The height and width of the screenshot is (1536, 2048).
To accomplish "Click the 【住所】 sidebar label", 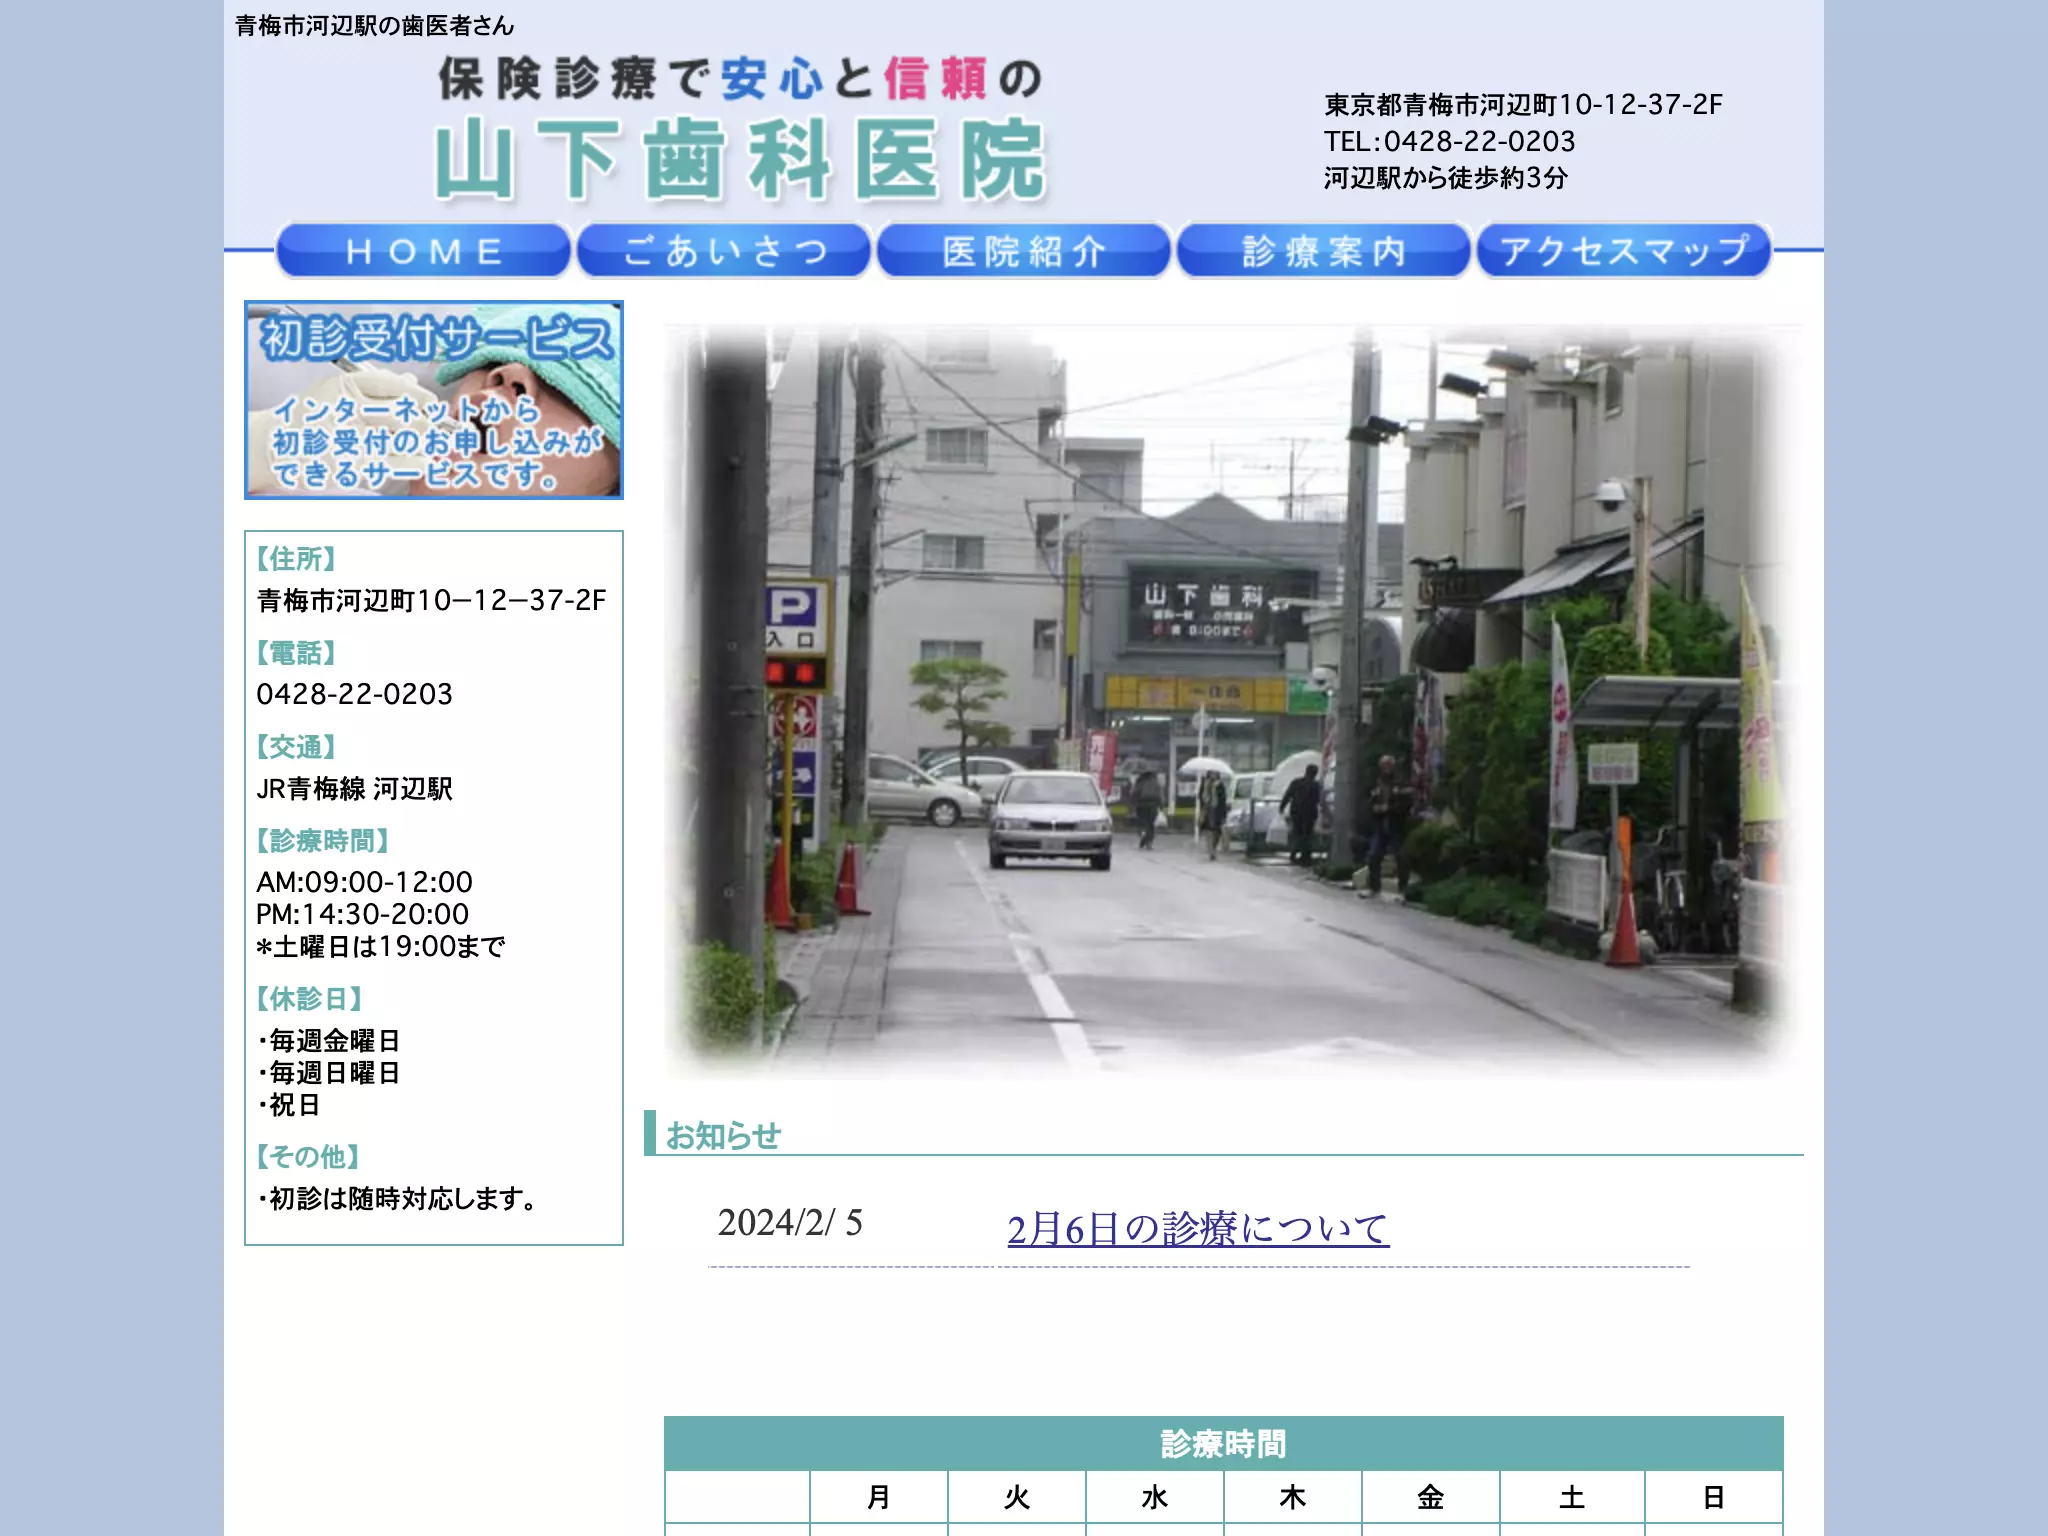I will pos(297,558).
